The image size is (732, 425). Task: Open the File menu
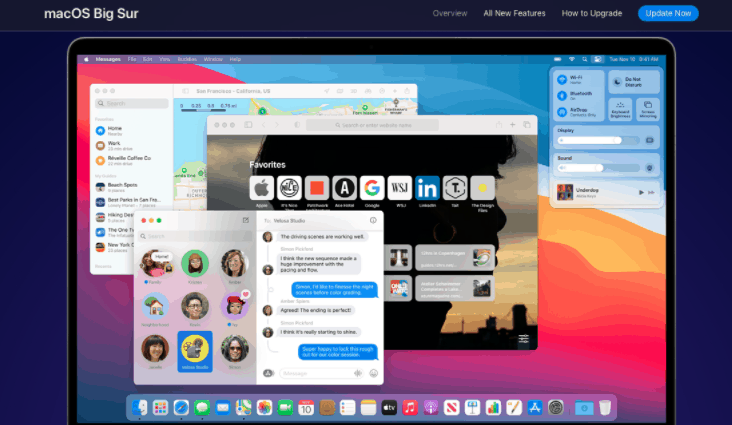(132, 59)
